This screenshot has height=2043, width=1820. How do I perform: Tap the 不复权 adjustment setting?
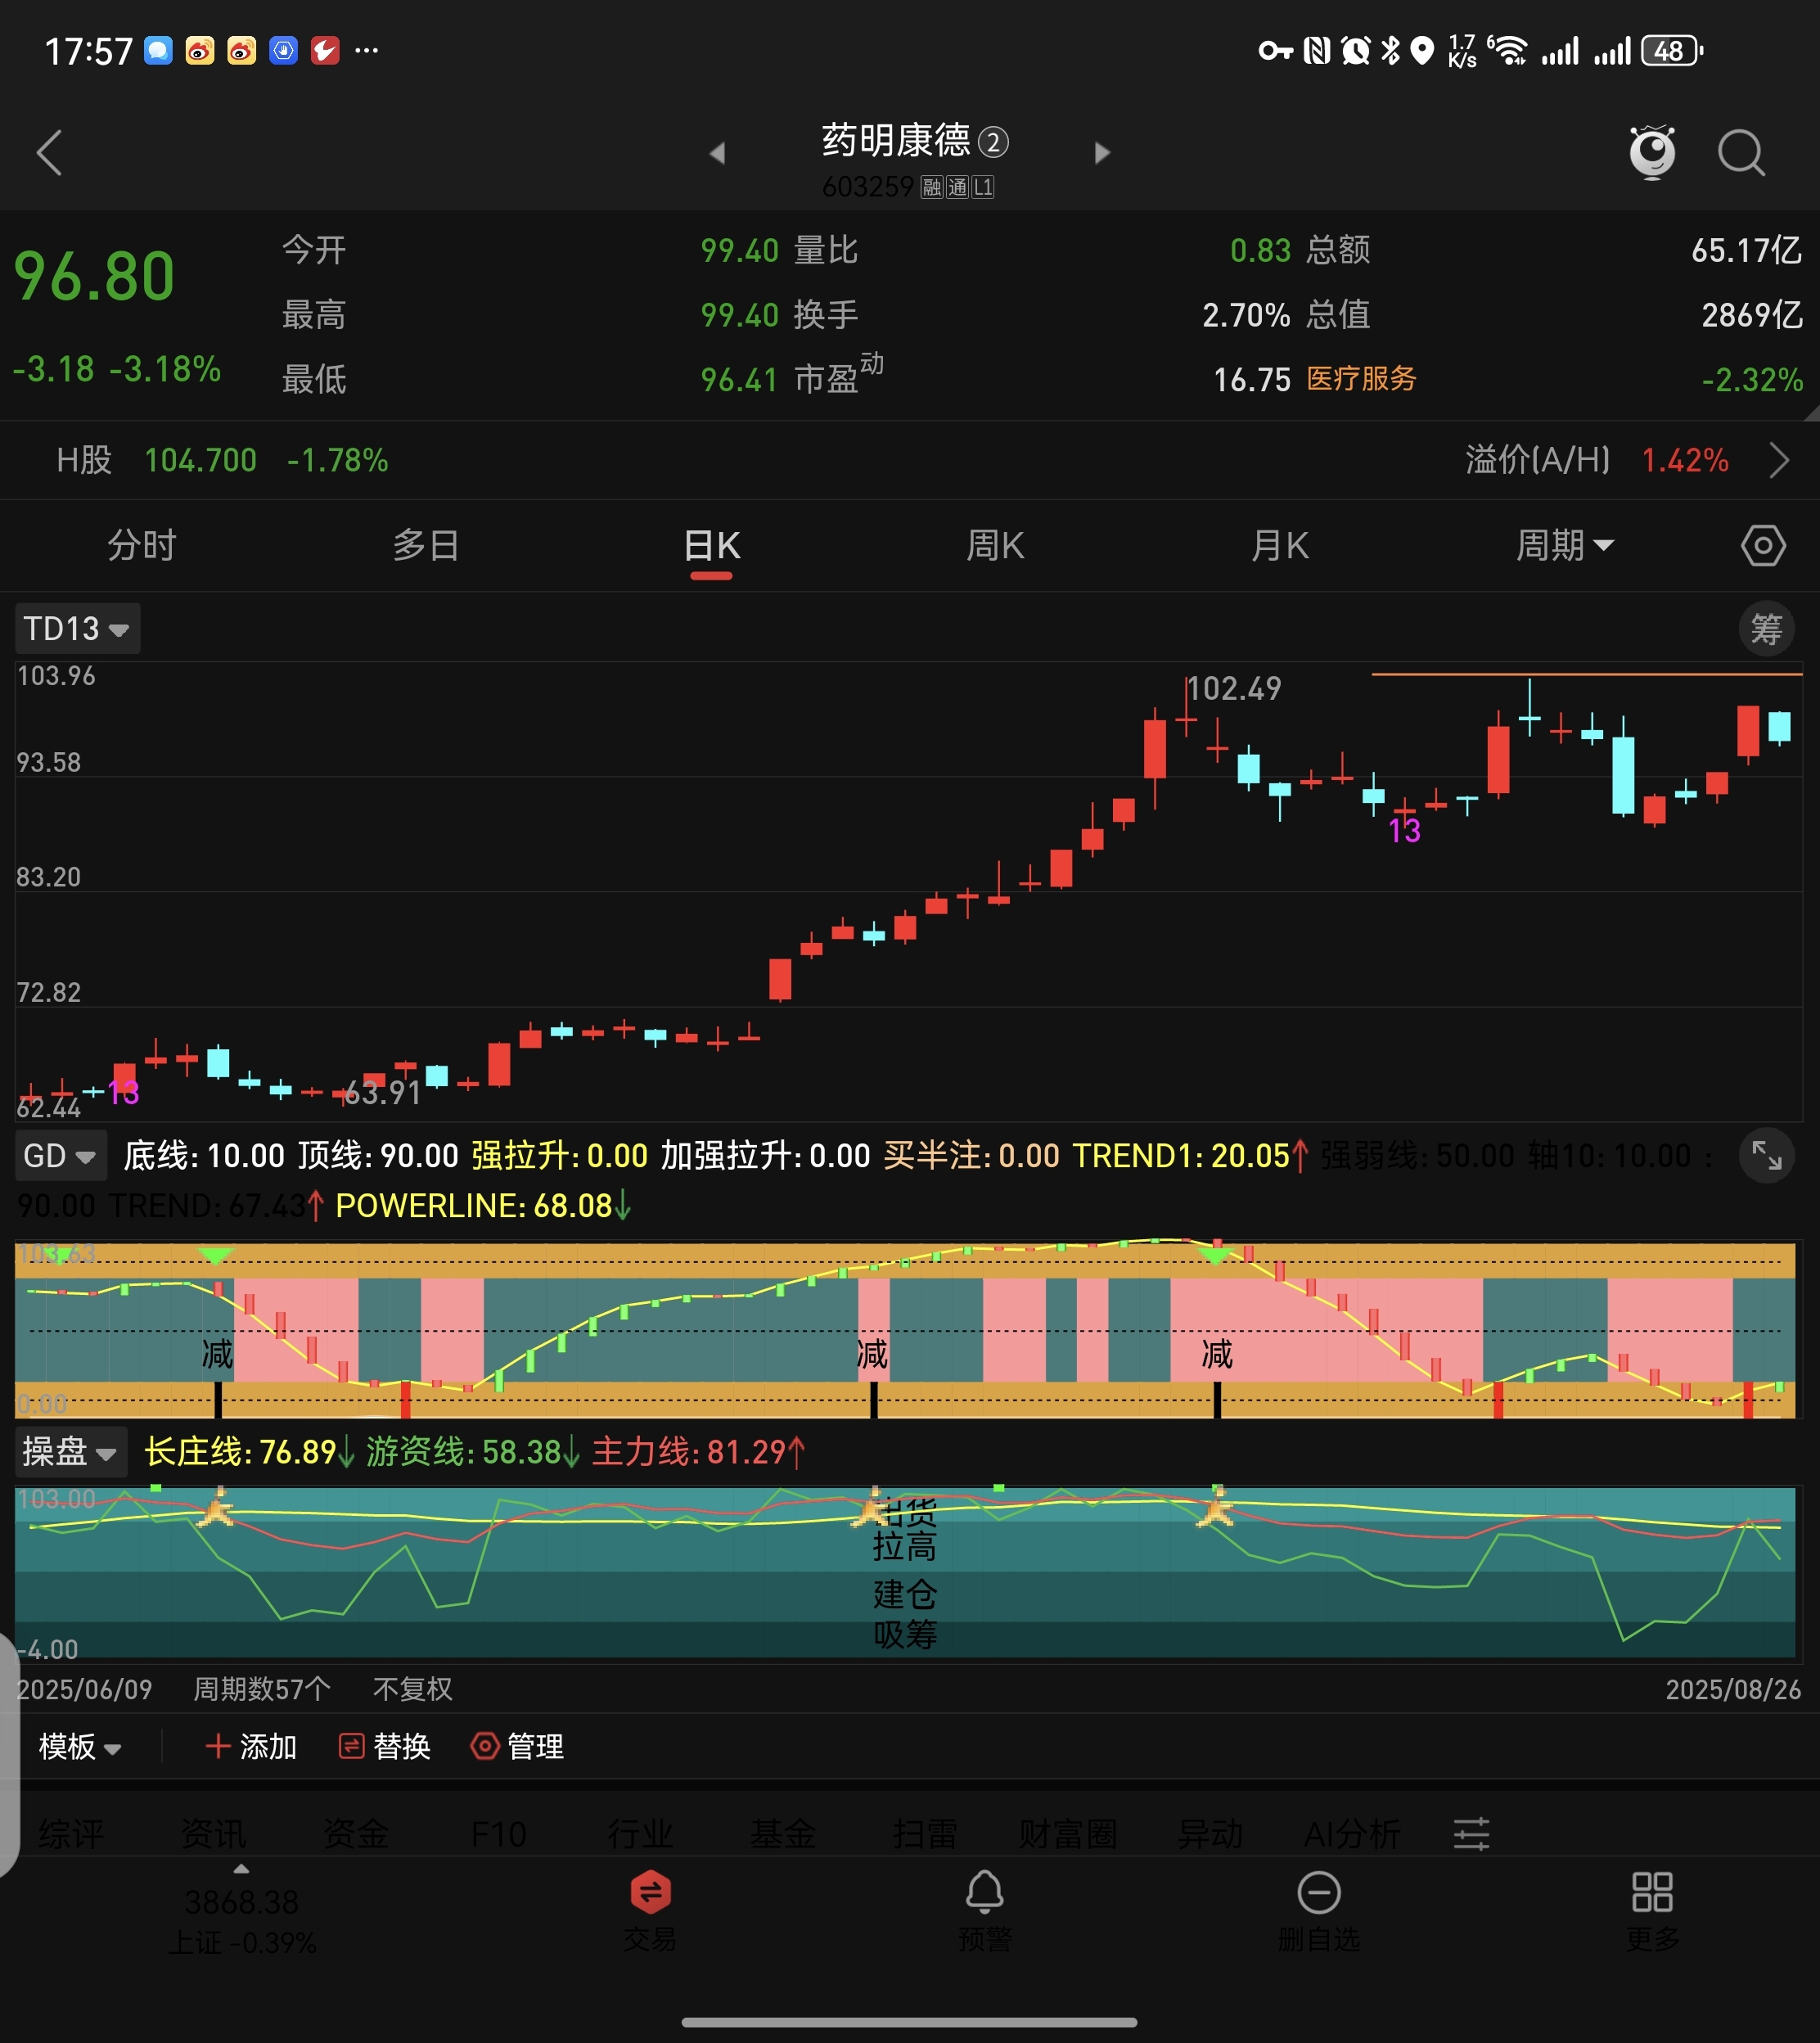coord(413,1689)
